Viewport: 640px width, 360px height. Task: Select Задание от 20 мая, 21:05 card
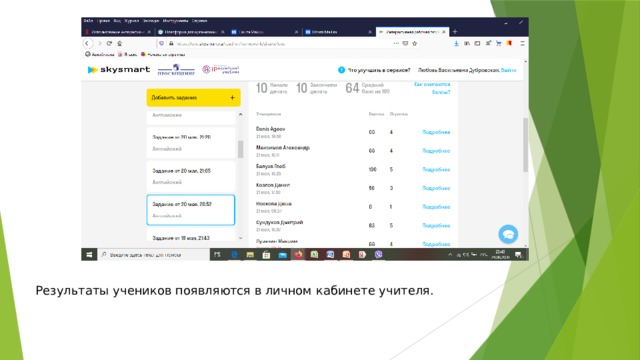191,176
